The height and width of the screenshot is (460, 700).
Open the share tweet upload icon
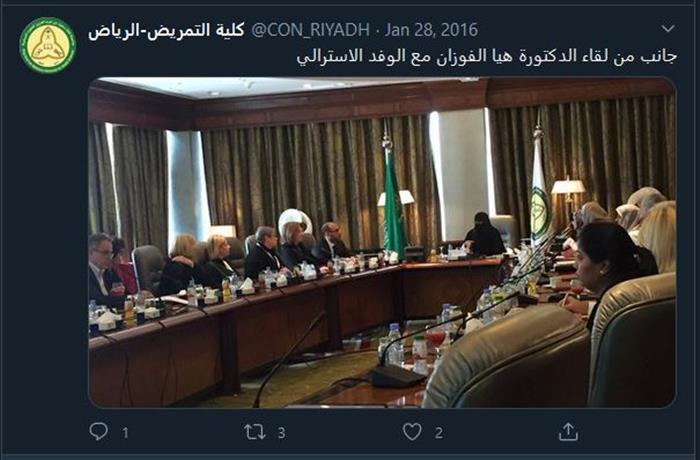coord(568,431)
